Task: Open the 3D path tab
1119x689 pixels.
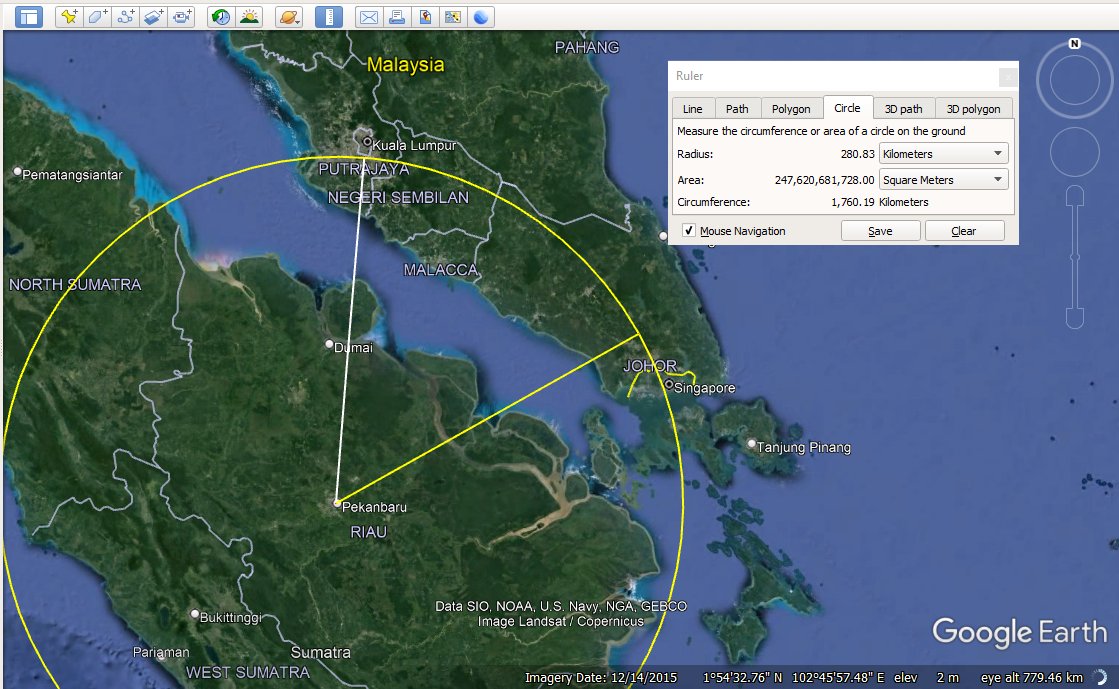Action: (x=903, y=109)
